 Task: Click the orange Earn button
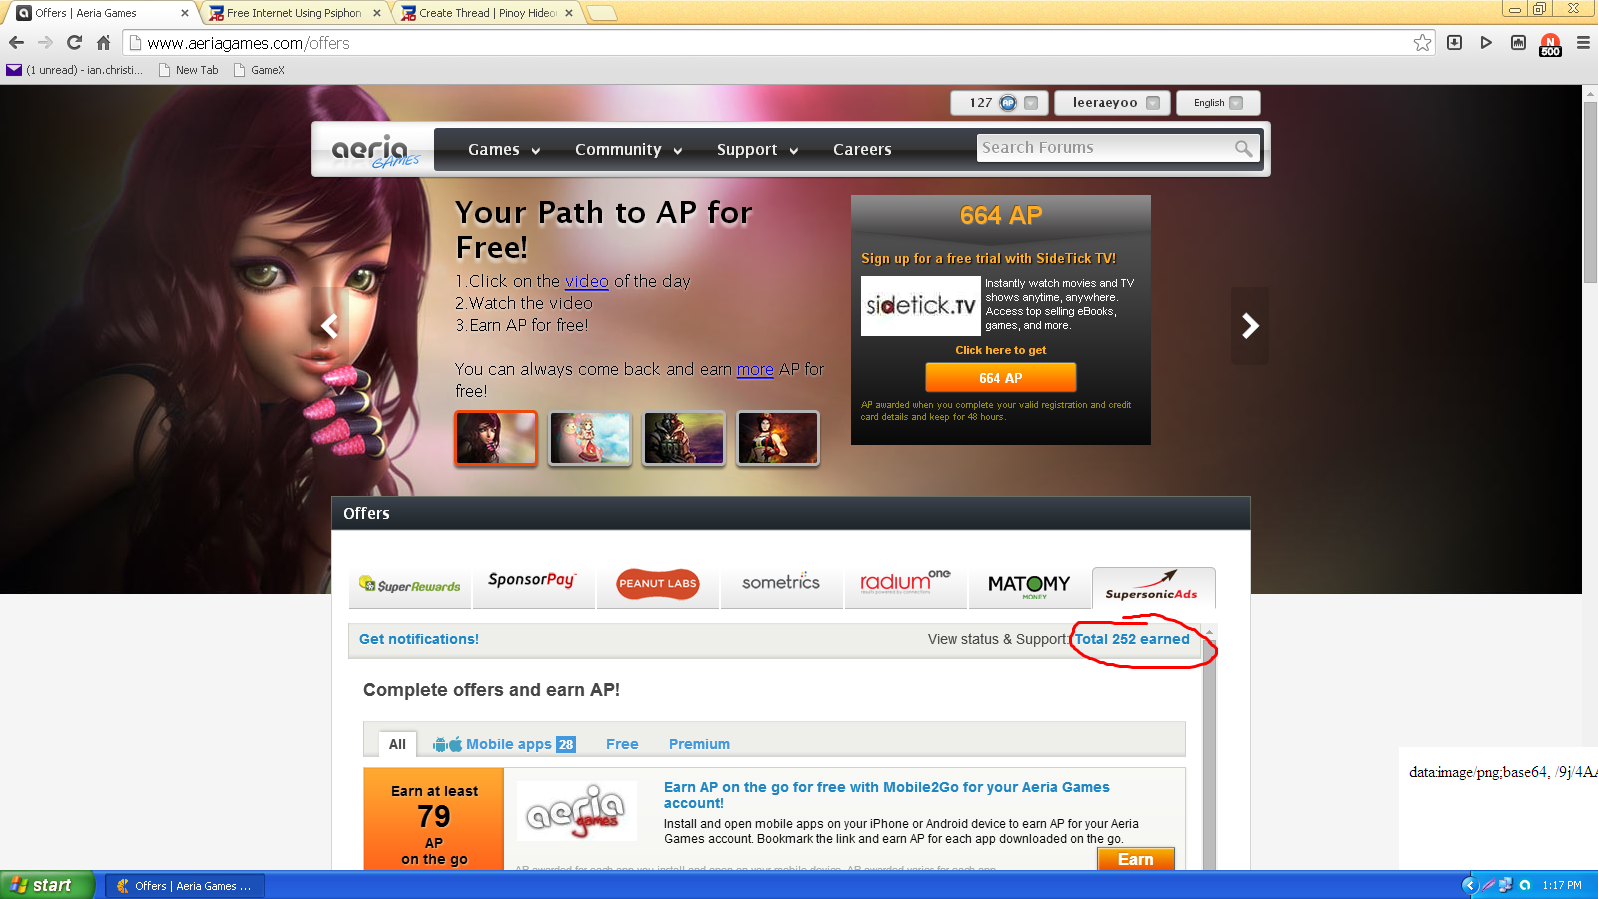coord(1135,859)
